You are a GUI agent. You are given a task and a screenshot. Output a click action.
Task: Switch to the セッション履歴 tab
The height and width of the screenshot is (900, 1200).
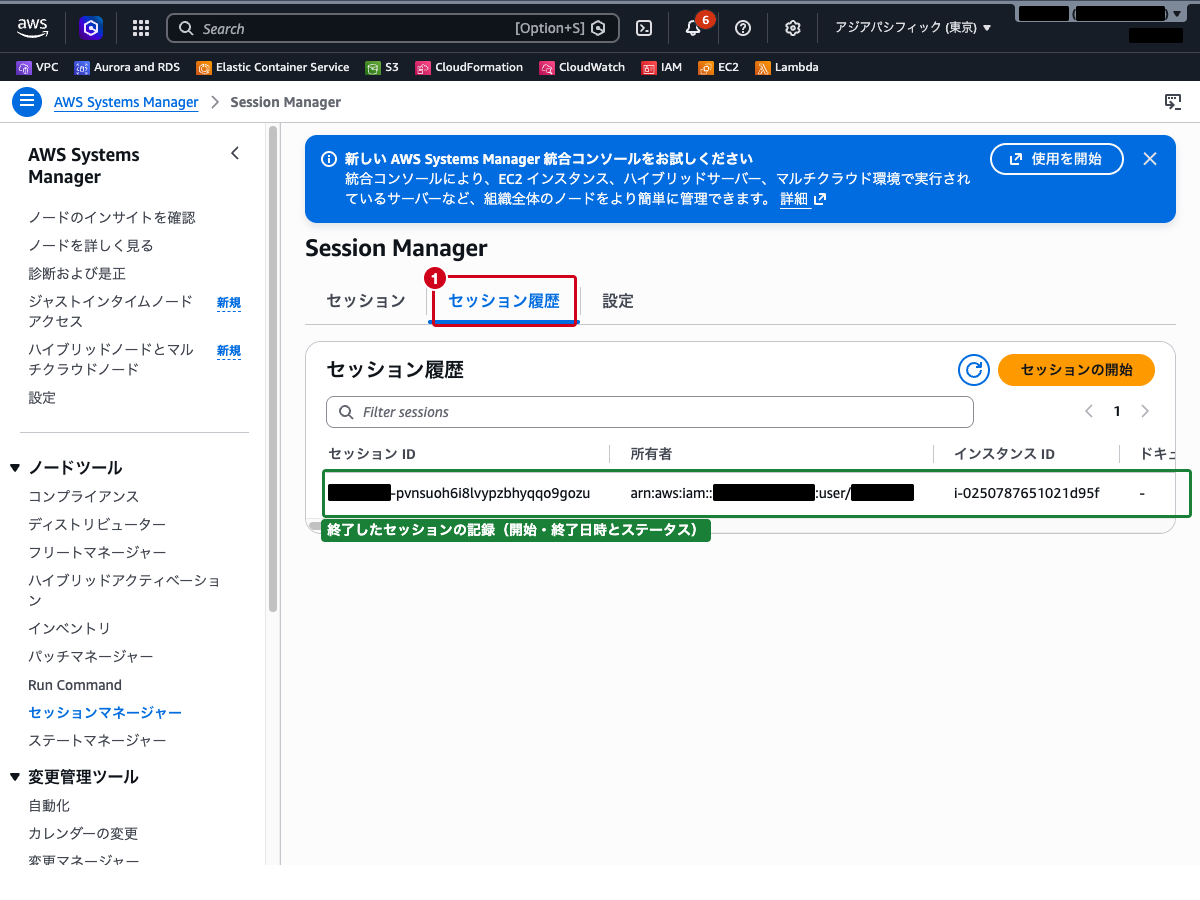tap(504, 301)
